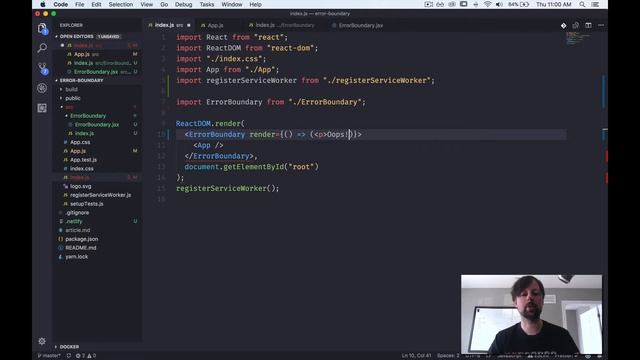Click the macOS Spotlight search icon
640x360 pixels.
(x=582, y=4)
